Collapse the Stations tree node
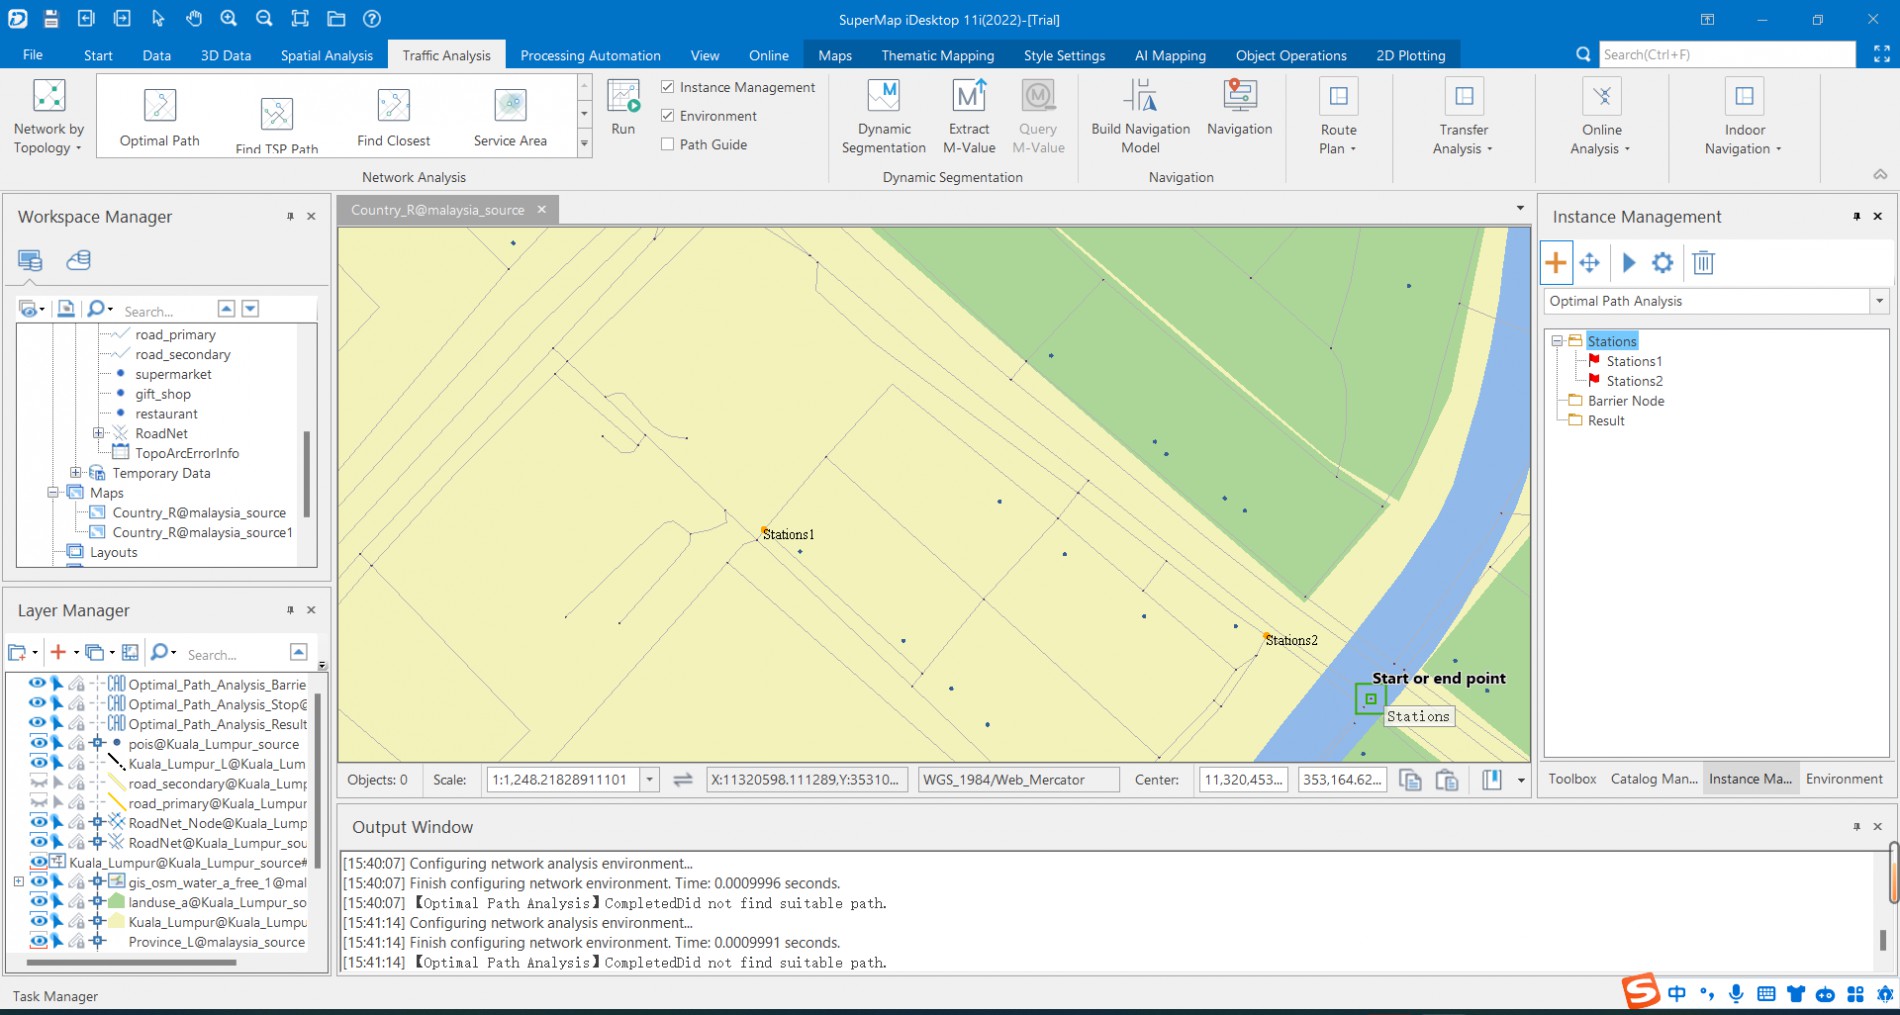The width and height of the screenshot is (1900, 1015). 1557,341
